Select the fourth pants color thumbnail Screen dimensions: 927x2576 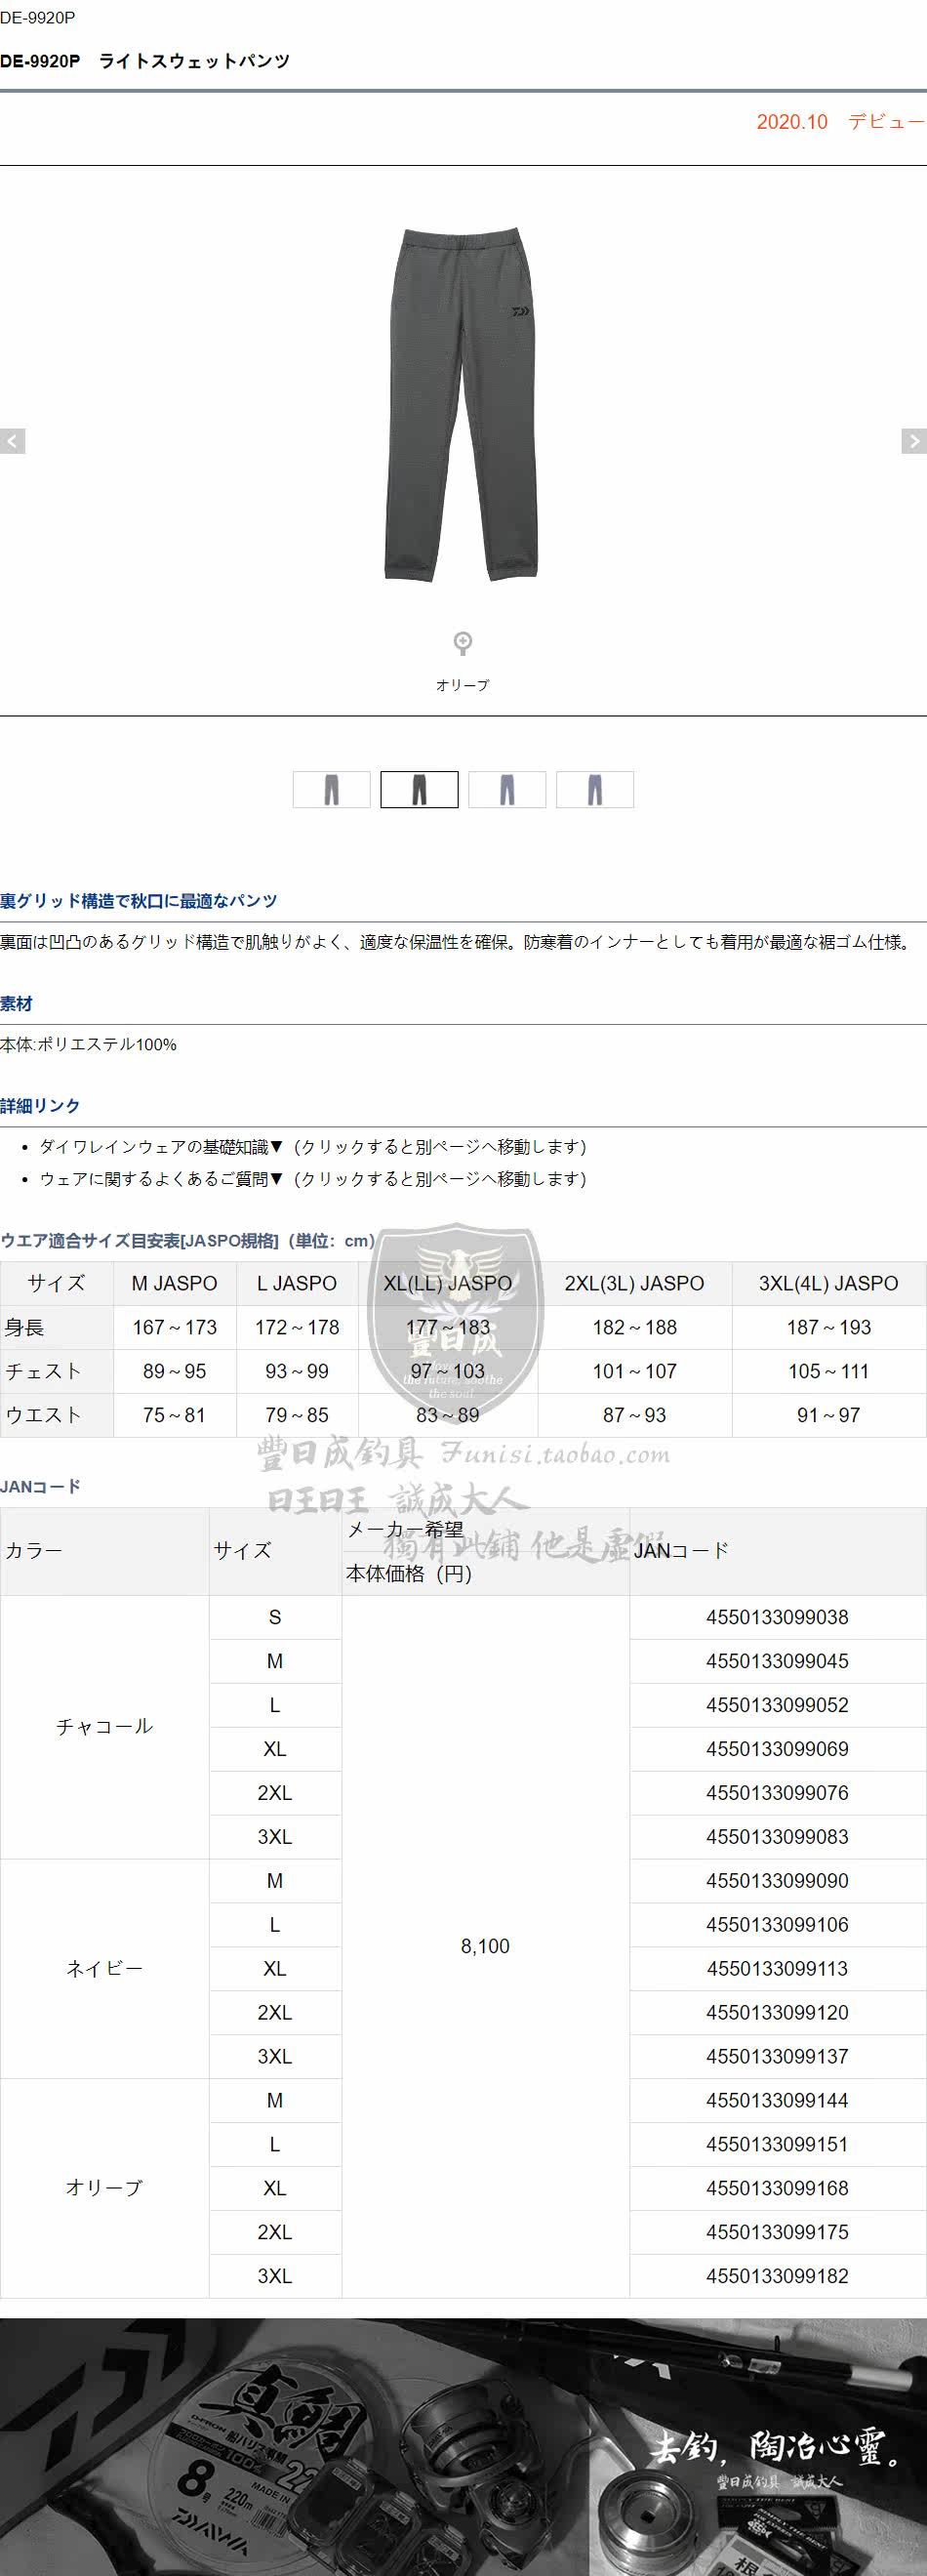595,789
